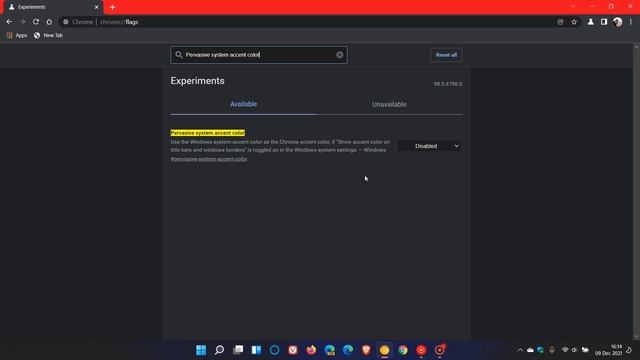Click the share page icon in address bar

560,22
